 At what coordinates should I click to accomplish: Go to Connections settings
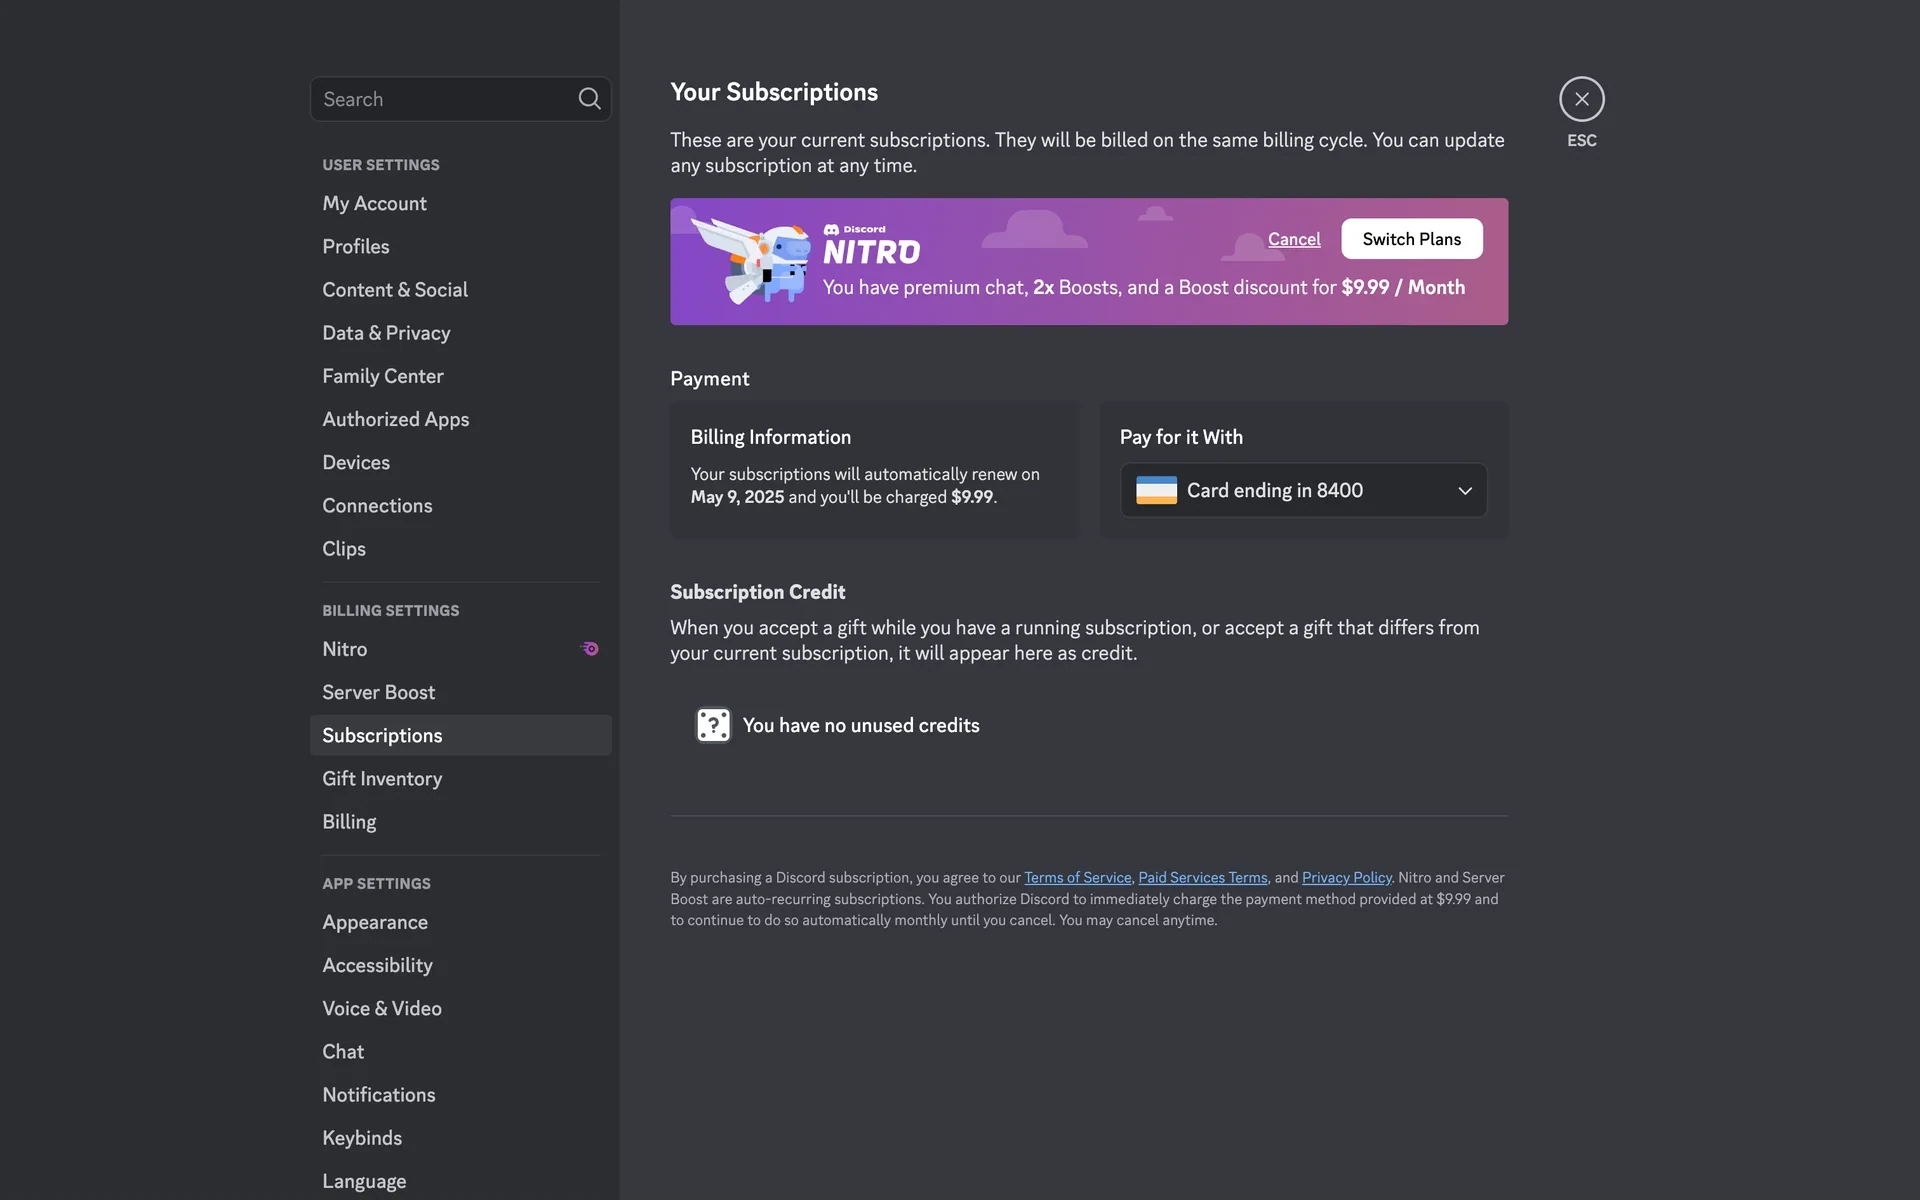coord(460,505)
